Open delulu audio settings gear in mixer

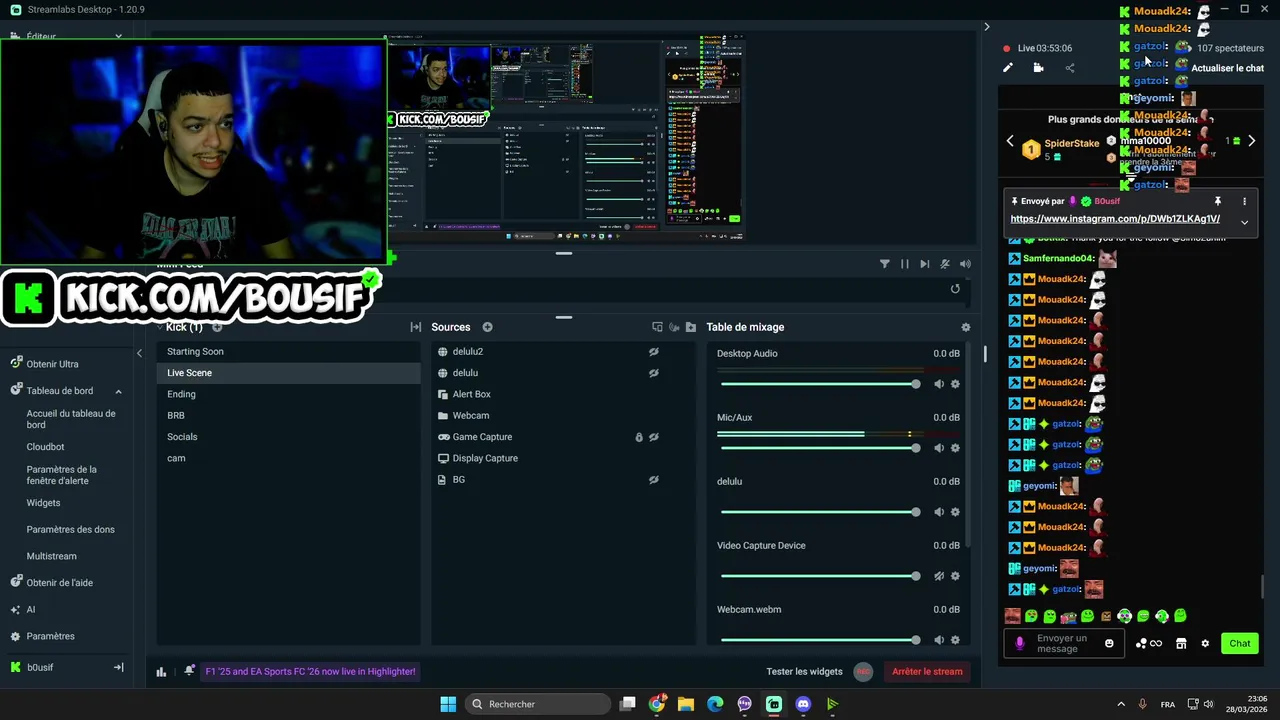point(955,512)
